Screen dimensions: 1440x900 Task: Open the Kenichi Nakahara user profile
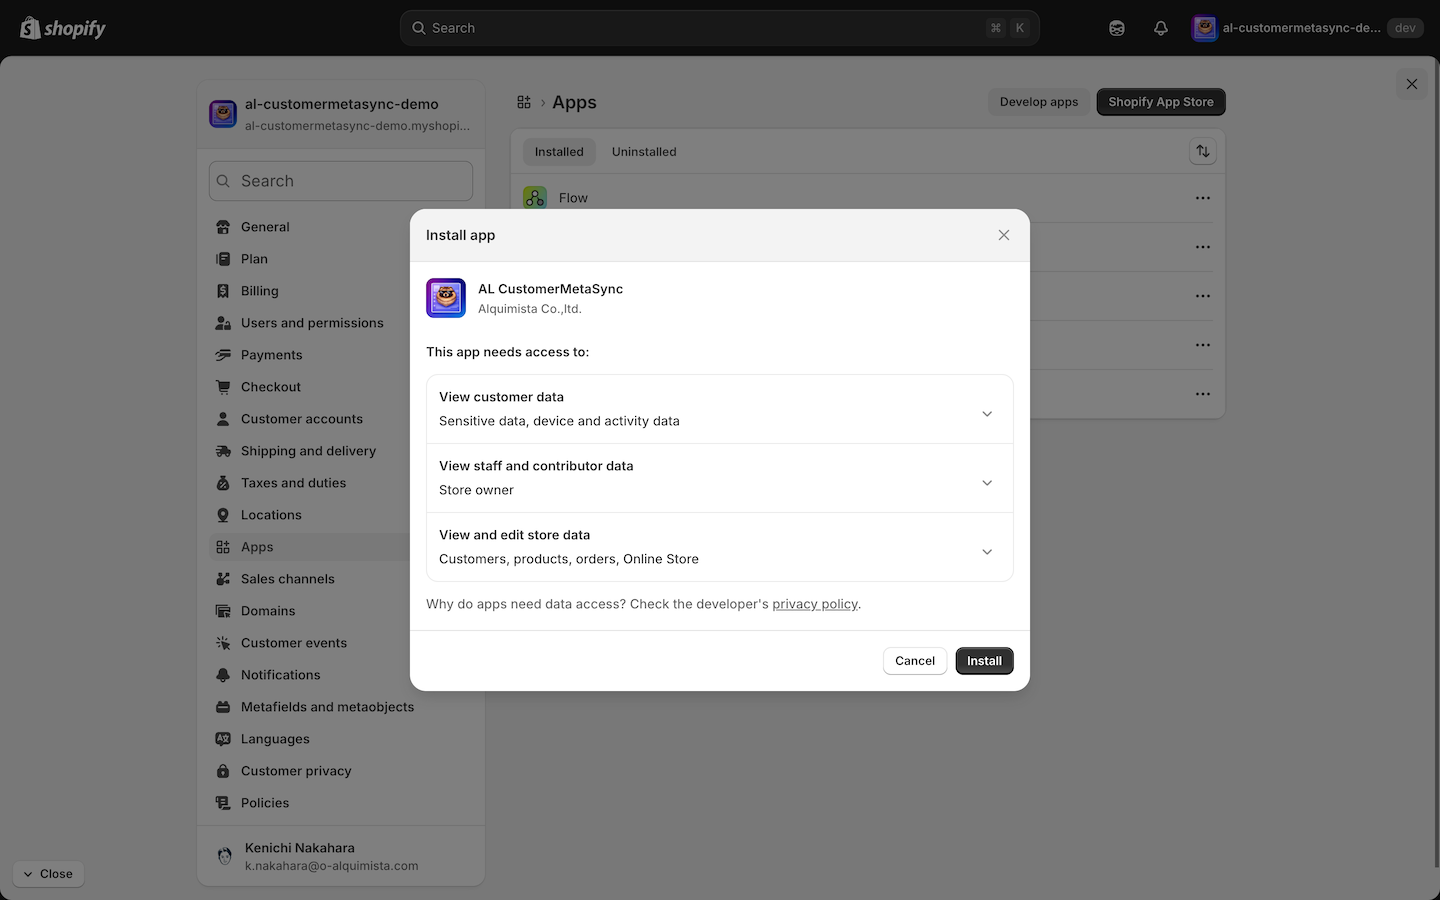click(341, 856)
